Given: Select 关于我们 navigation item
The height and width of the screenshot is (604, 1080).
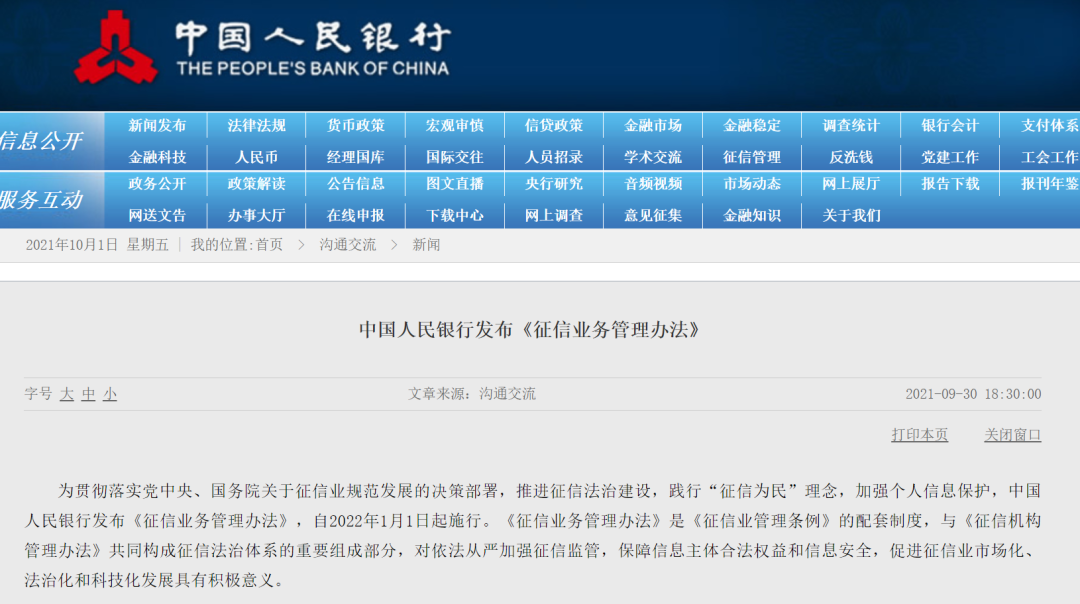Looking at the screenshot, I should (x=851, y=216).
